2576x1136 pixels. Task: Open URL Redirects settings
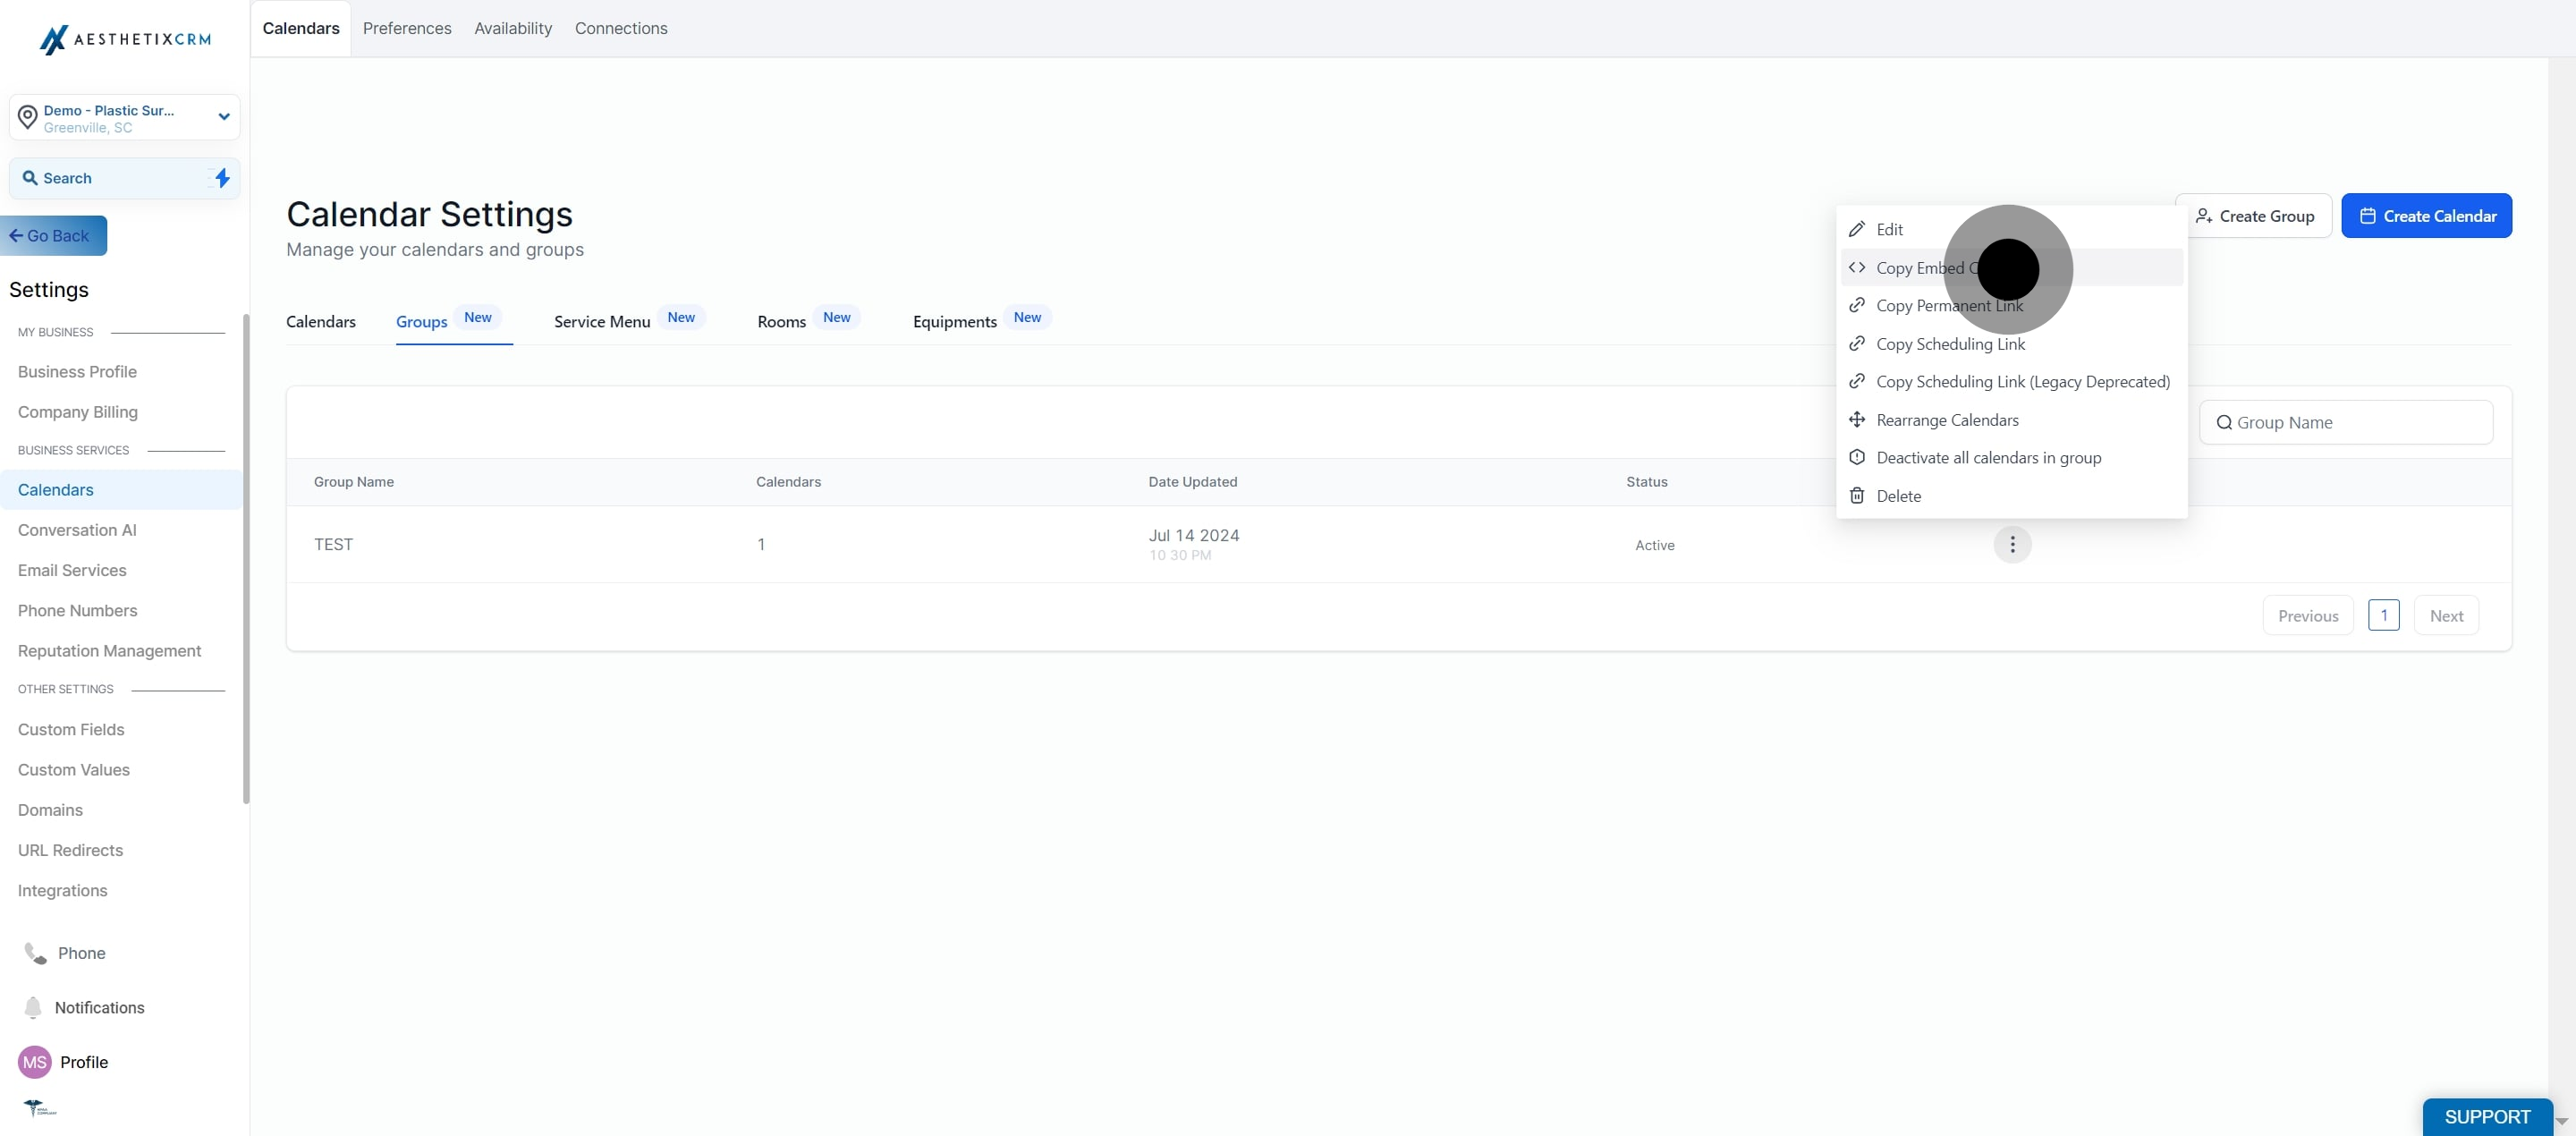coord(70,850)
